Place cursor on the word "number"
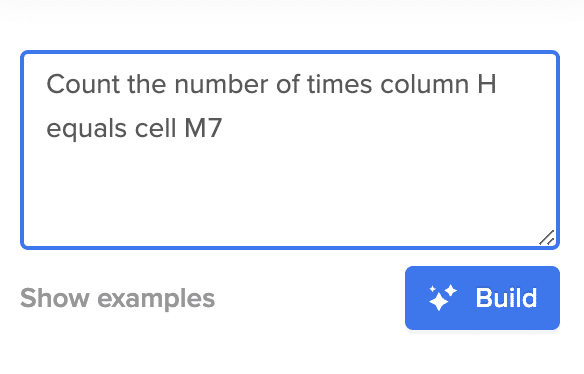 click(221, 84)
